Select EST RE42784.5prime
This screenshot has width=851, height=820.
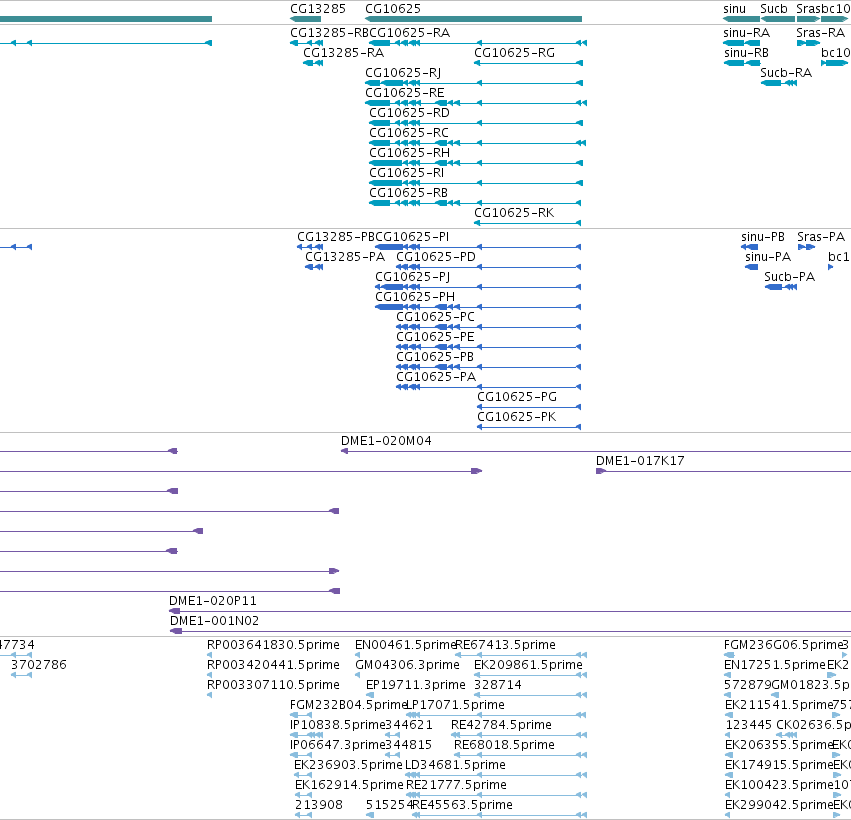click(x=501, y=726)
